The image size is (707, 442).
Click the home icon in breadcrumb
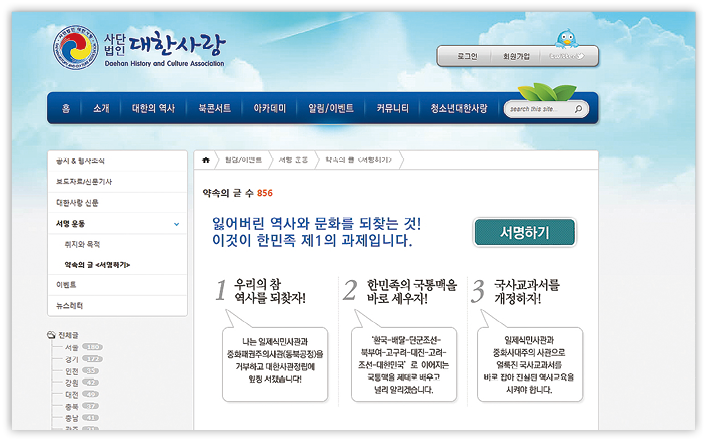pyautogui.click(x=207, y=160)
